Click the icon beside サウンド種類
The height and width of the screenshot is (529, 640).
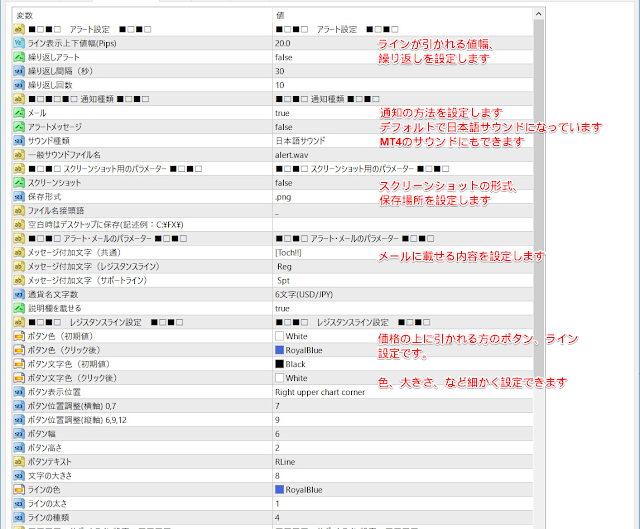(19, 141)
